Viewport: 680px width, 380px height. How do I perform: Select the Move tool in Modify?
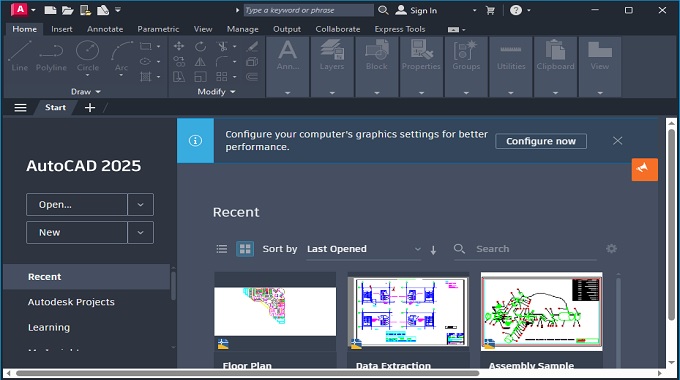coord(179,46)
